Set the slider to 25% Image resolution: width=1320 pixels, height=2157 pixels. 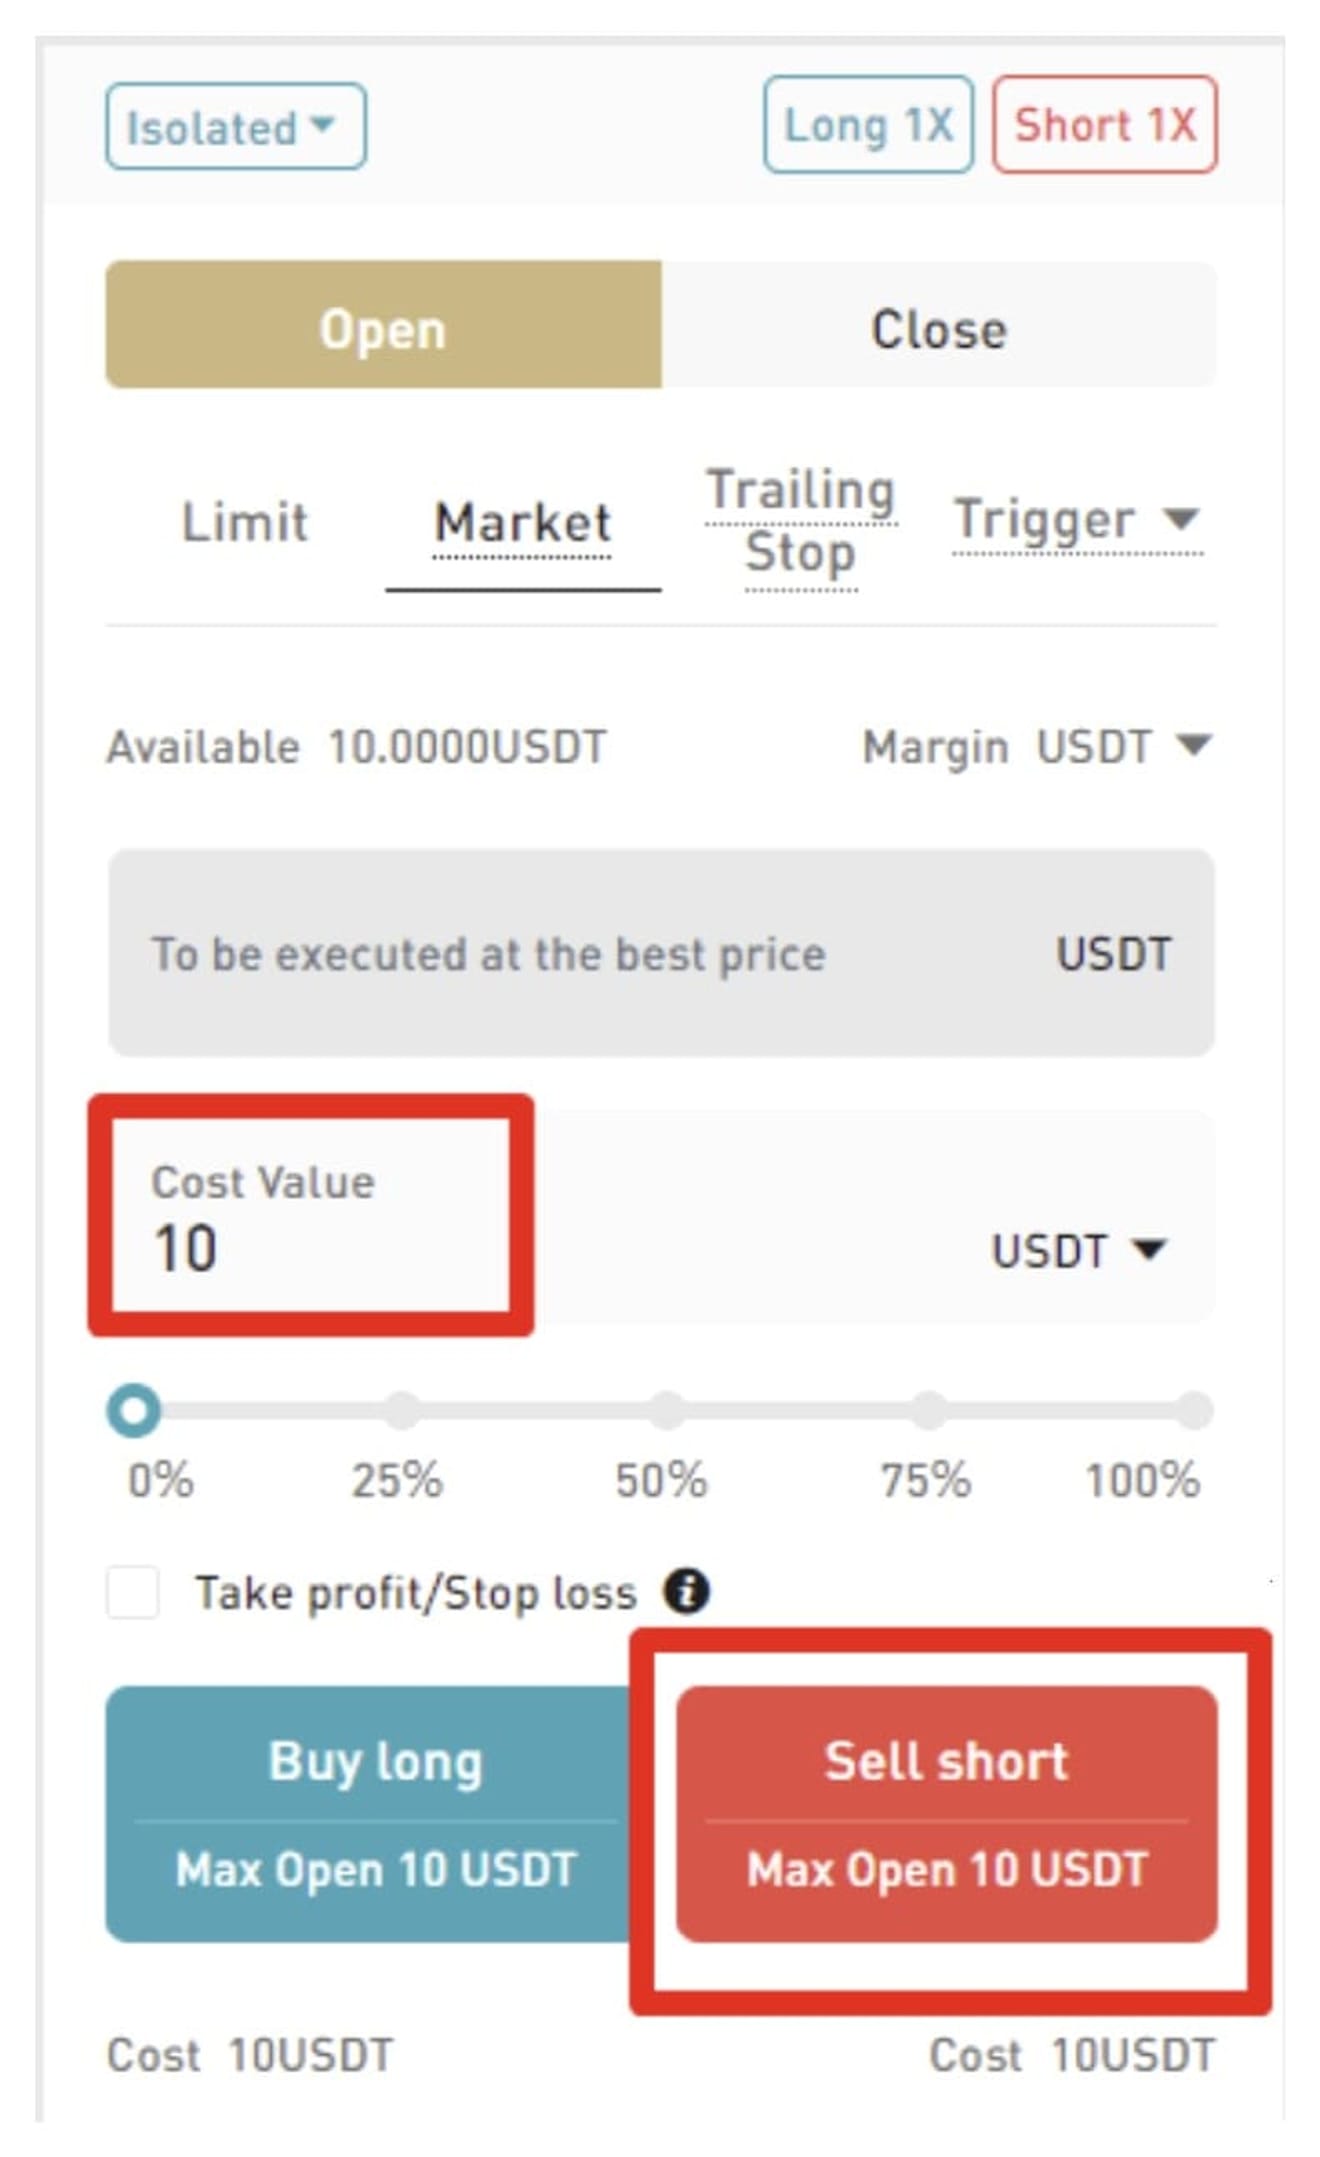[x=401, y=1410]
